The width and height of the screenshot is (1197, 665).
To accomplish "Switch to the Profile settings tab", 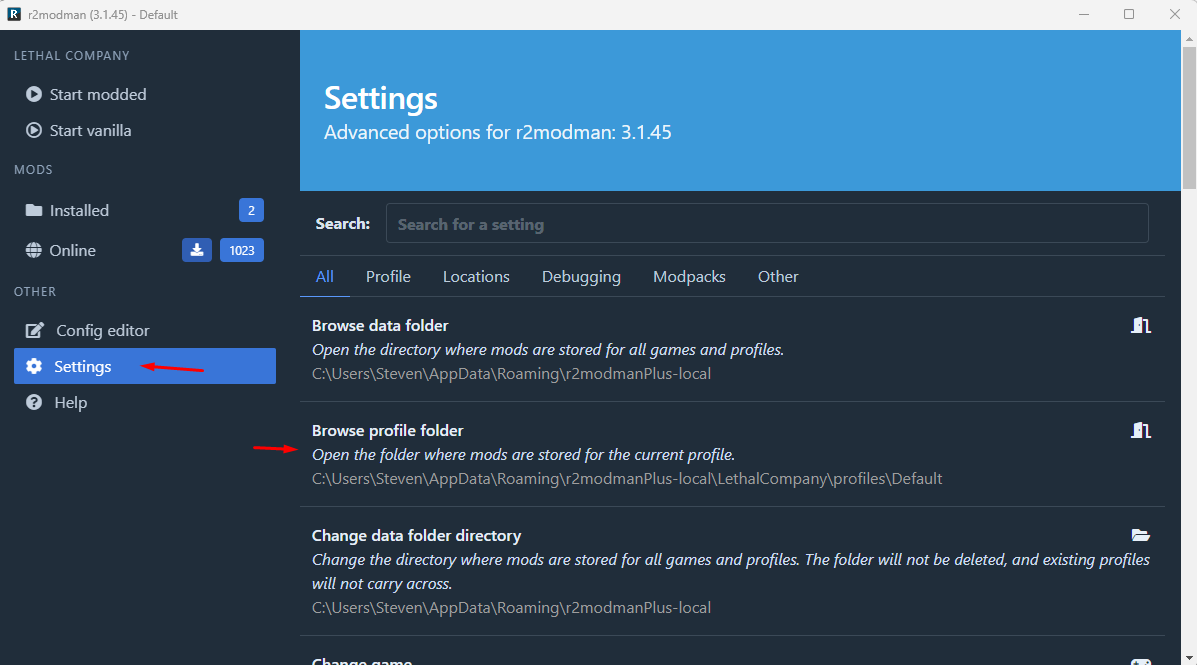I will click(x=388, y=276).
